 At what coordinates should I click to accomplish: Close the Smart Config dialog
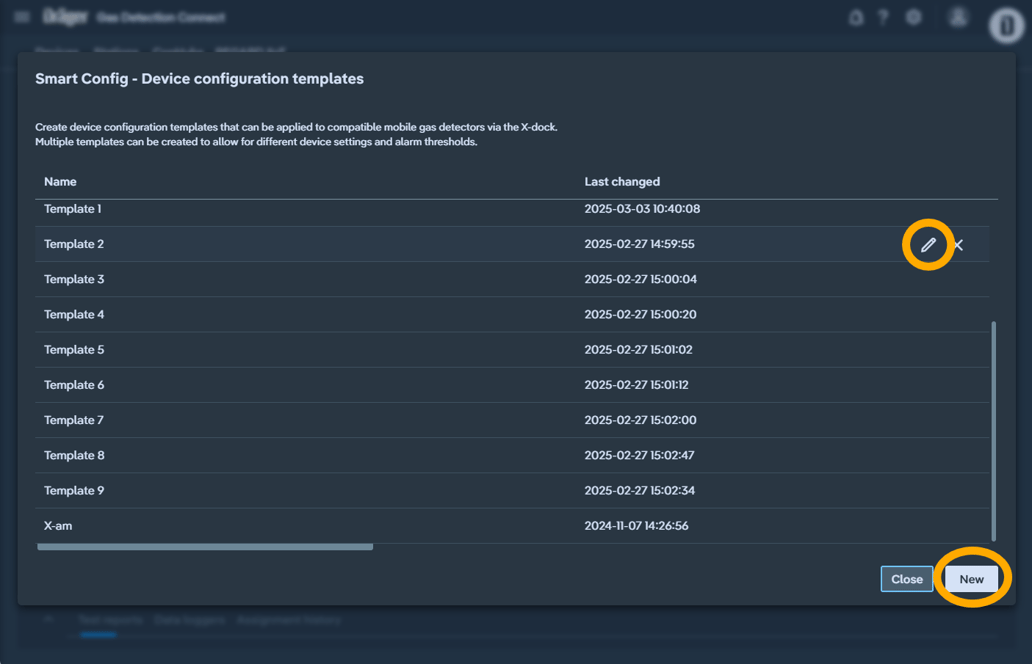[906, 579]
